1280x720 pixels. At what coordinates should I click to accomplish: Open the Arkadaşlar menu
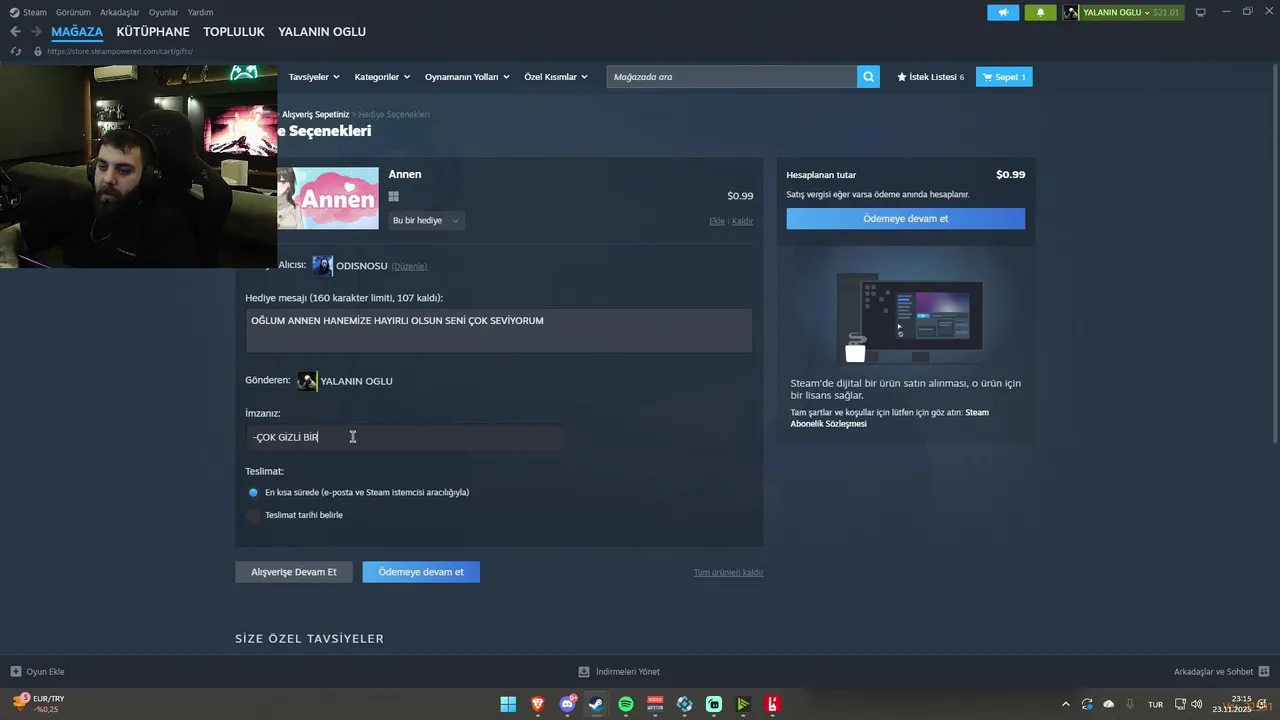pos(120,12)
